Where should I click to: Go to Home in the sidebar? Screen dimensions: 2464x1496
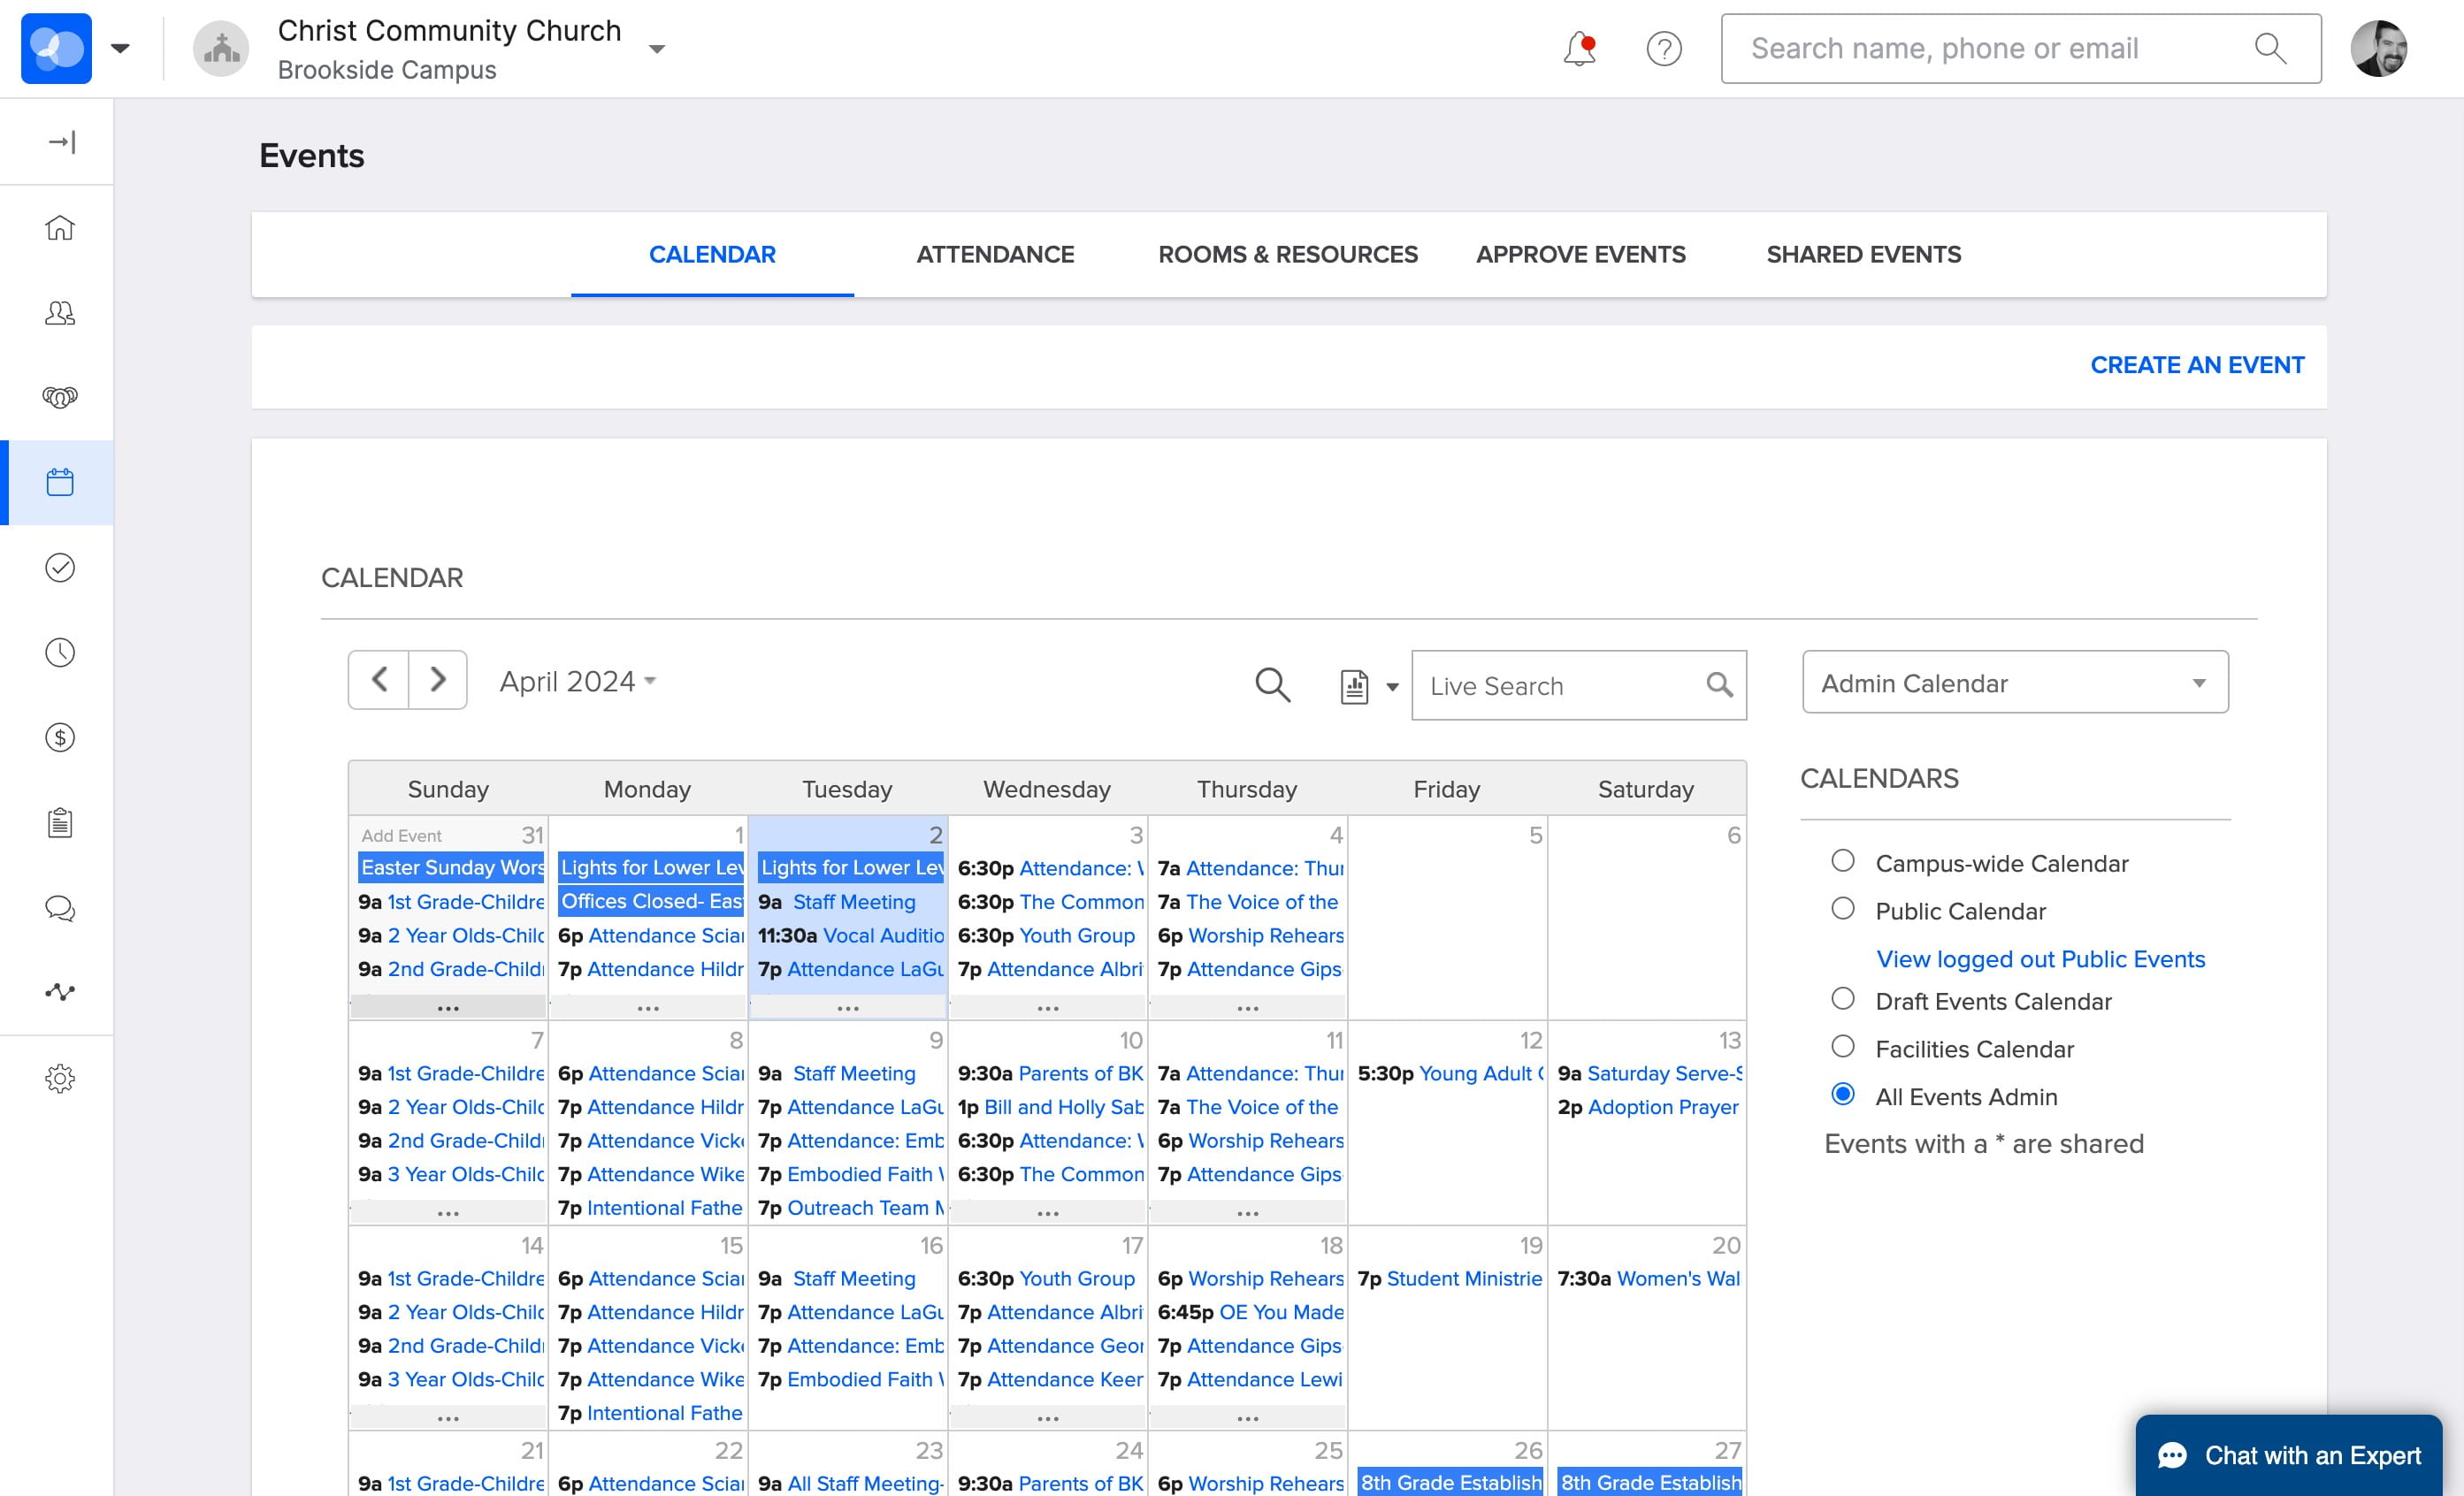(60, 228)
